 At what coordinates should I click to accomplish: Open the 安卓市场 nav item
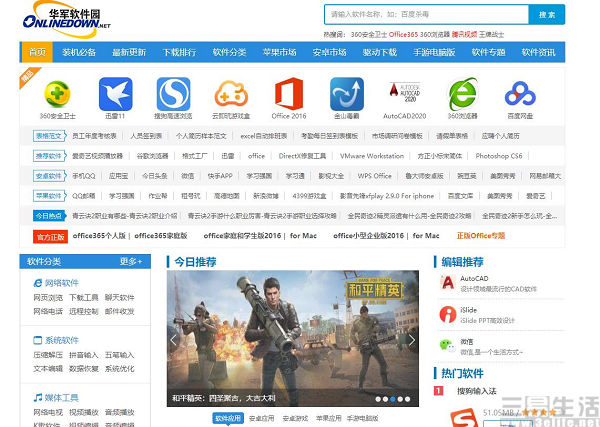click(329, 52)
